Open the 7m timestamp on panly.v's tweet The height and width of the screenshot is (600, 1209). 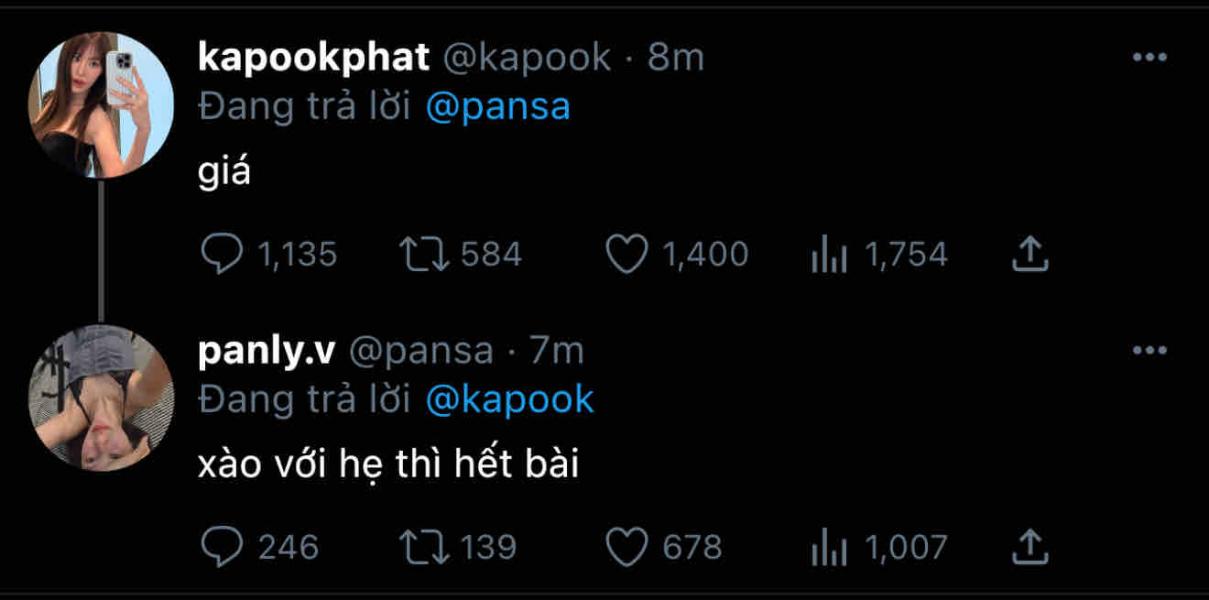(556, 350)
